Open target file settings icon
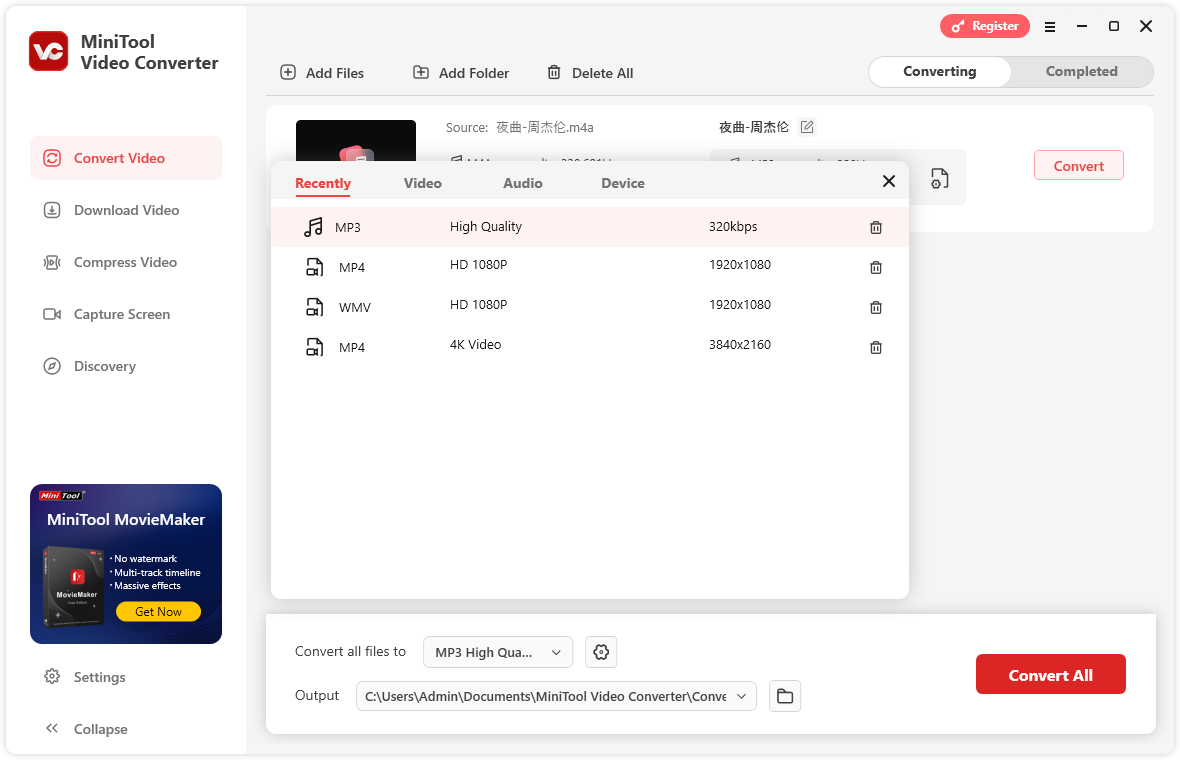The height and width of the screenshot is (760, 1180). point(939,179)
